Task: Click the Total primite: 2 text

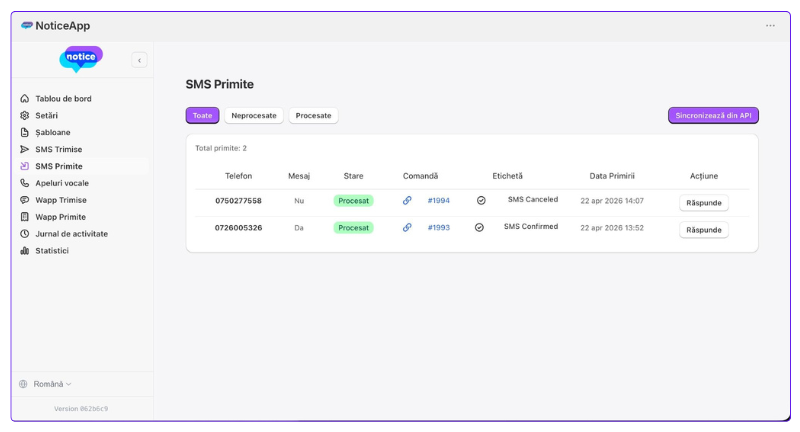Action: point(221,148)
